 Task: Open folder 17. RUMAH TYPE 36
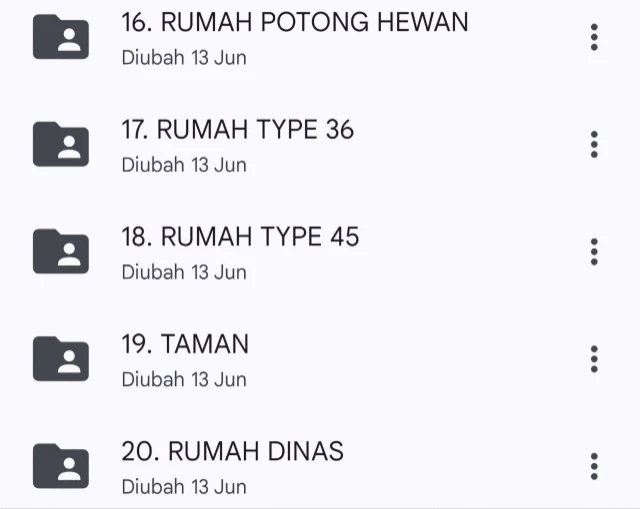click(x=237, y=130)
